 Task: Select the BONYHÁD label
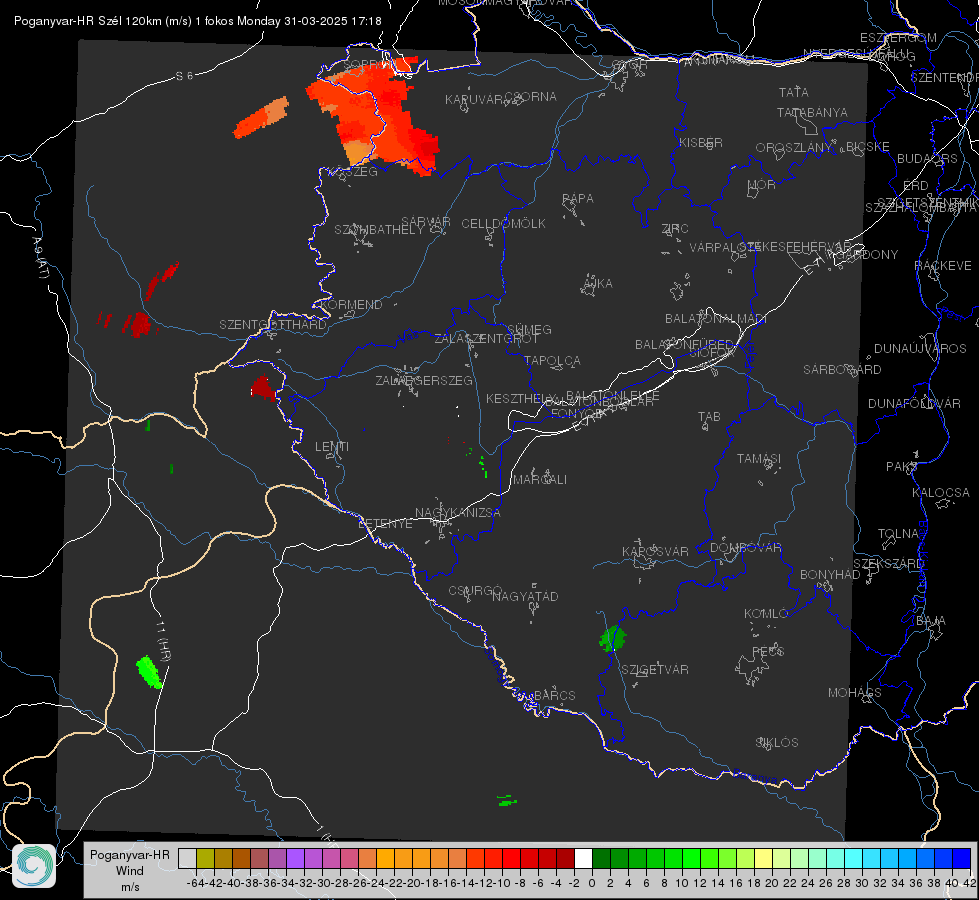pos(830,575)
